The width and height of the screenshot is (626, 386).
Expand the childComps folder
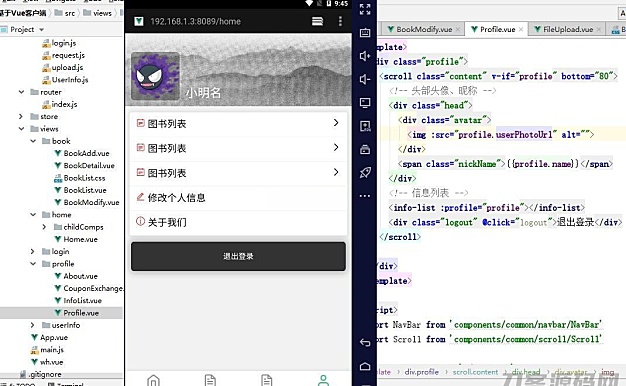click(x=44, y=227)
